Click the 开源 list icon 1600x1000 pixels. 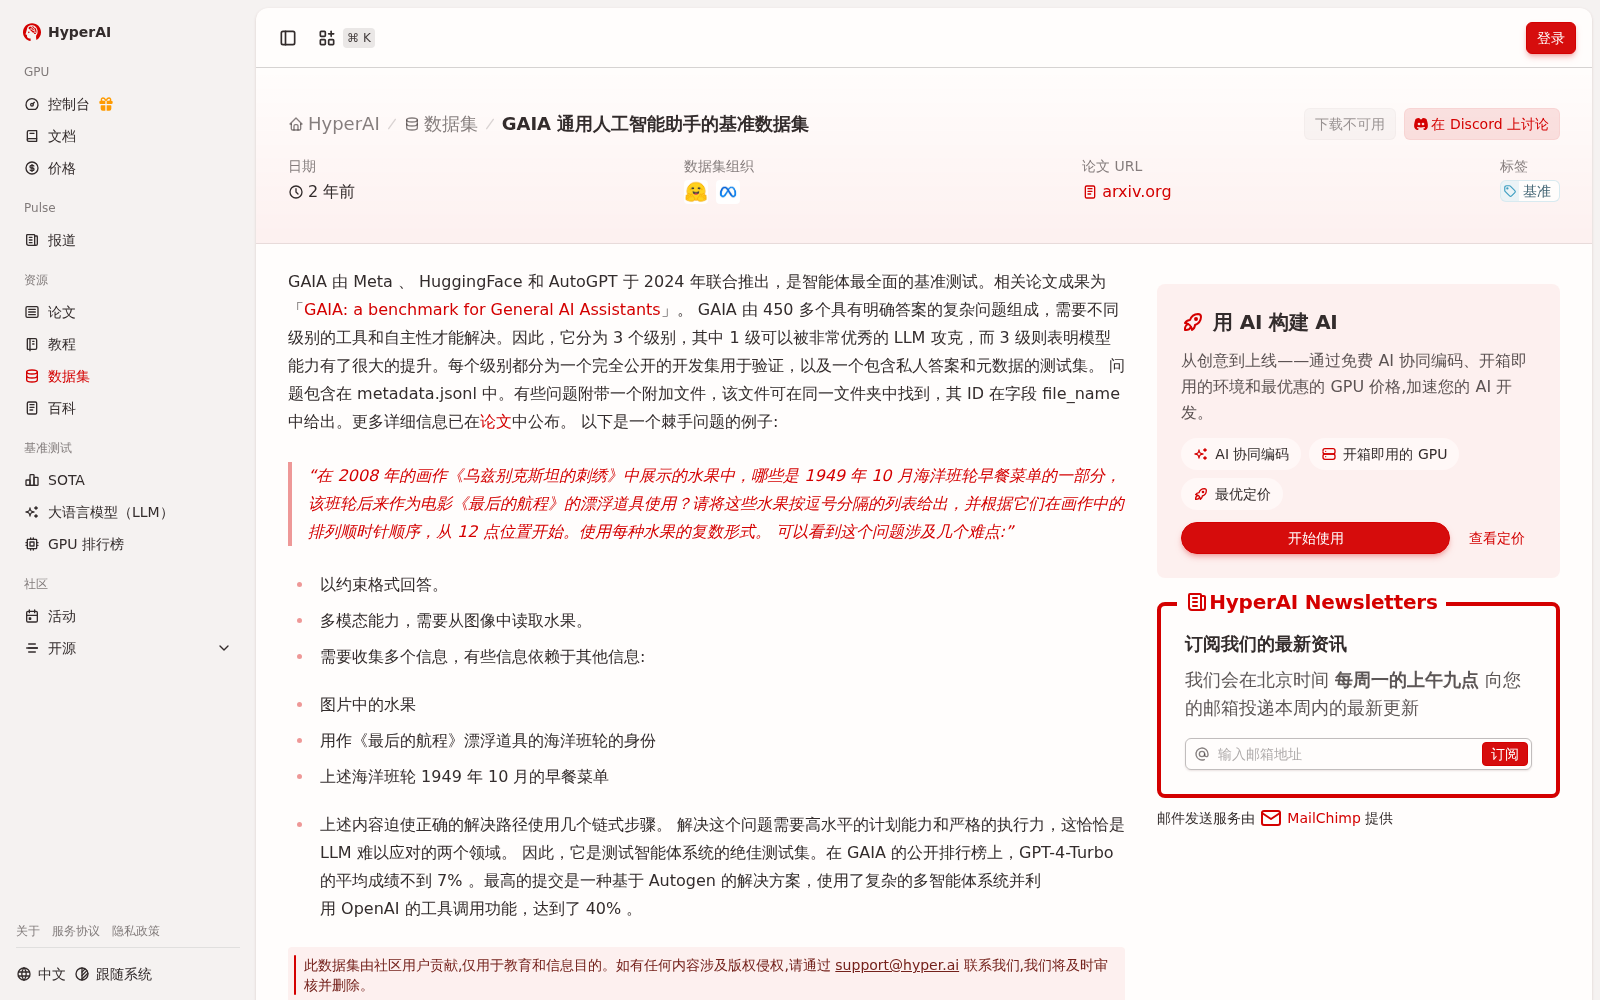point(32,648)
